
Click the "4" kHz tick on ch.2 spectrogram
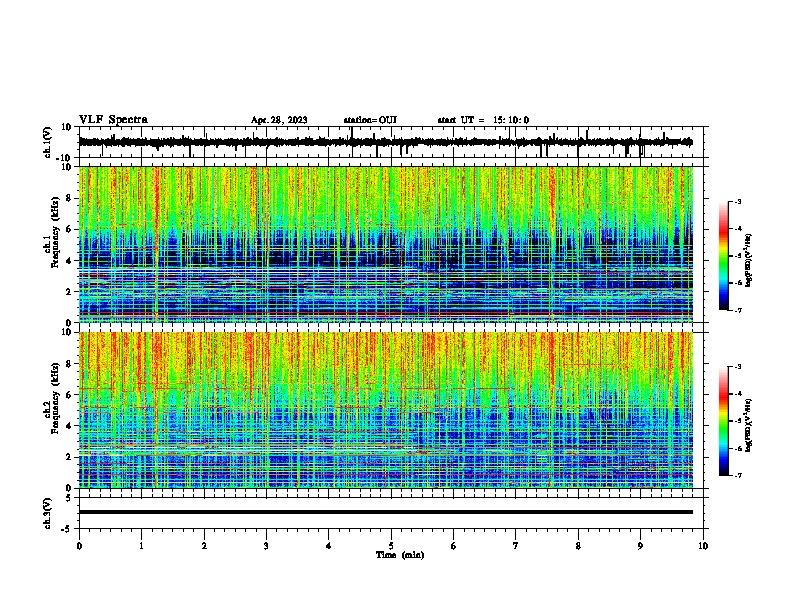pos(69,426)
